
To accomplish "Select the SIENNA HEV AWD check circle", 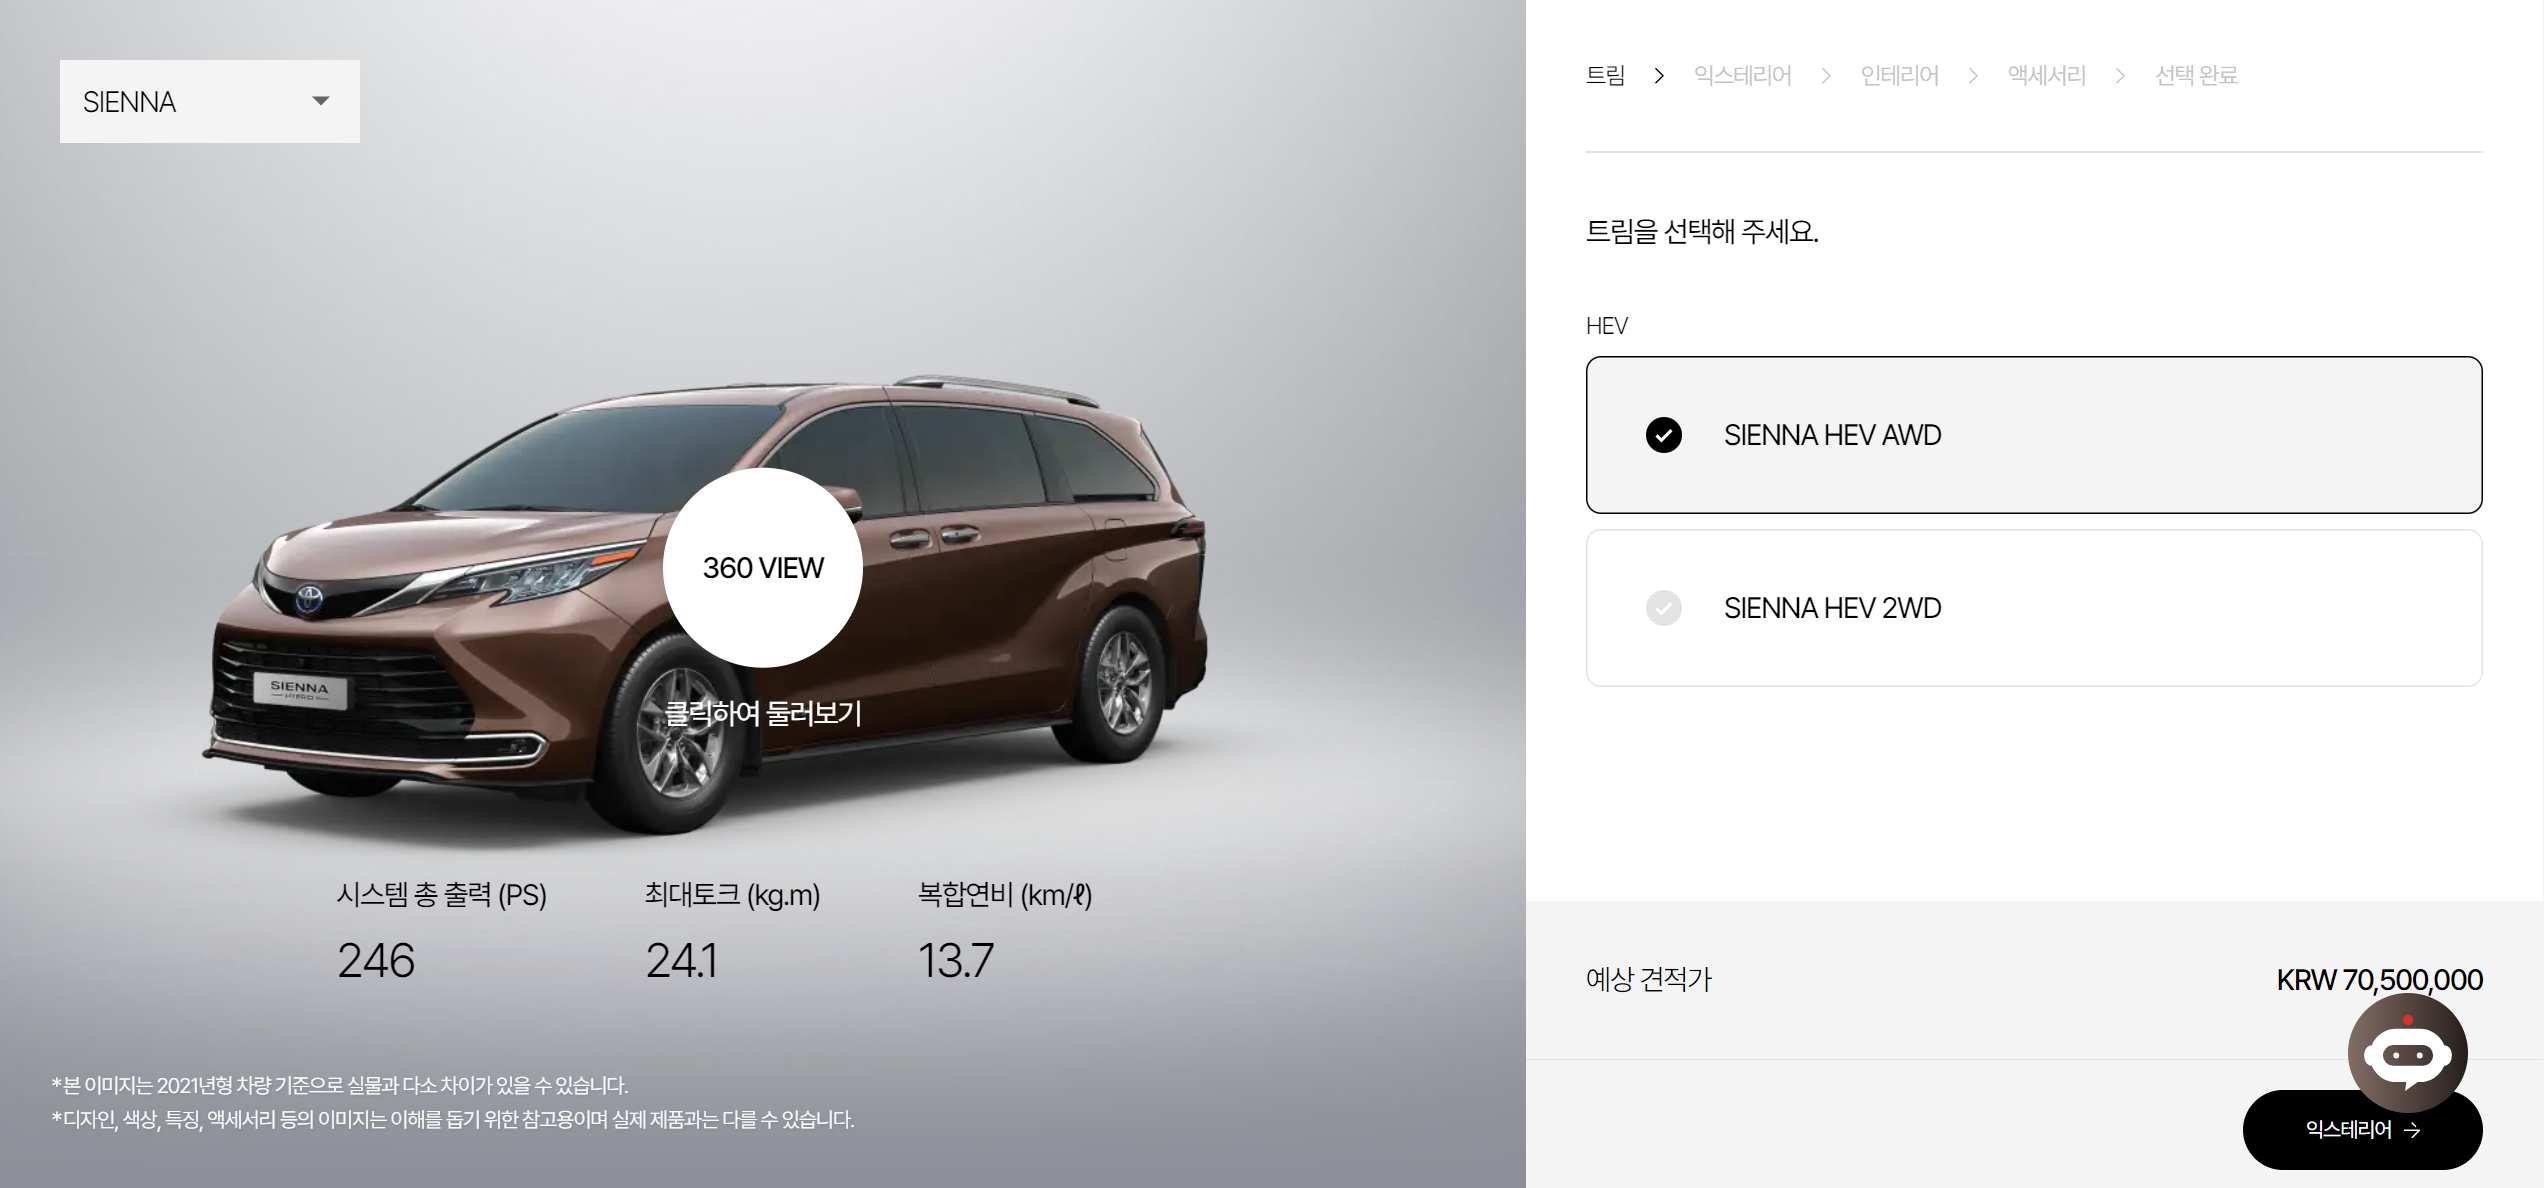I will (1664, 435).
